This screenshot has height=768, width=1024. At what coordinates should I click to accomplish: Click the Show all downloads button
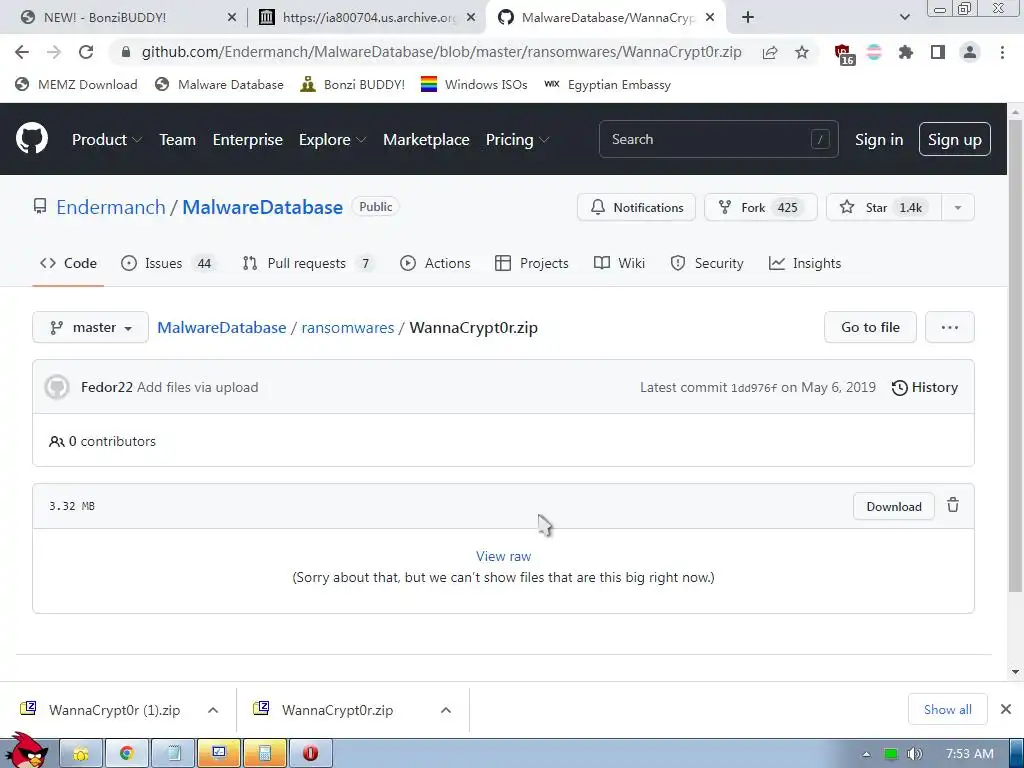948,709
